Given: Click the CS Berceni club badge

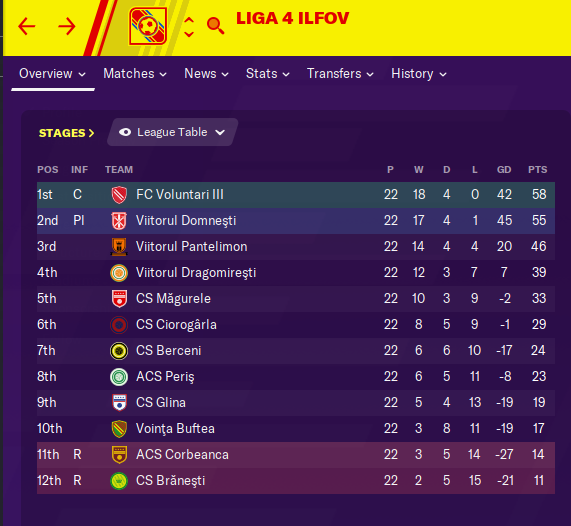Looking at the screenshot, I should click(119, 351).
